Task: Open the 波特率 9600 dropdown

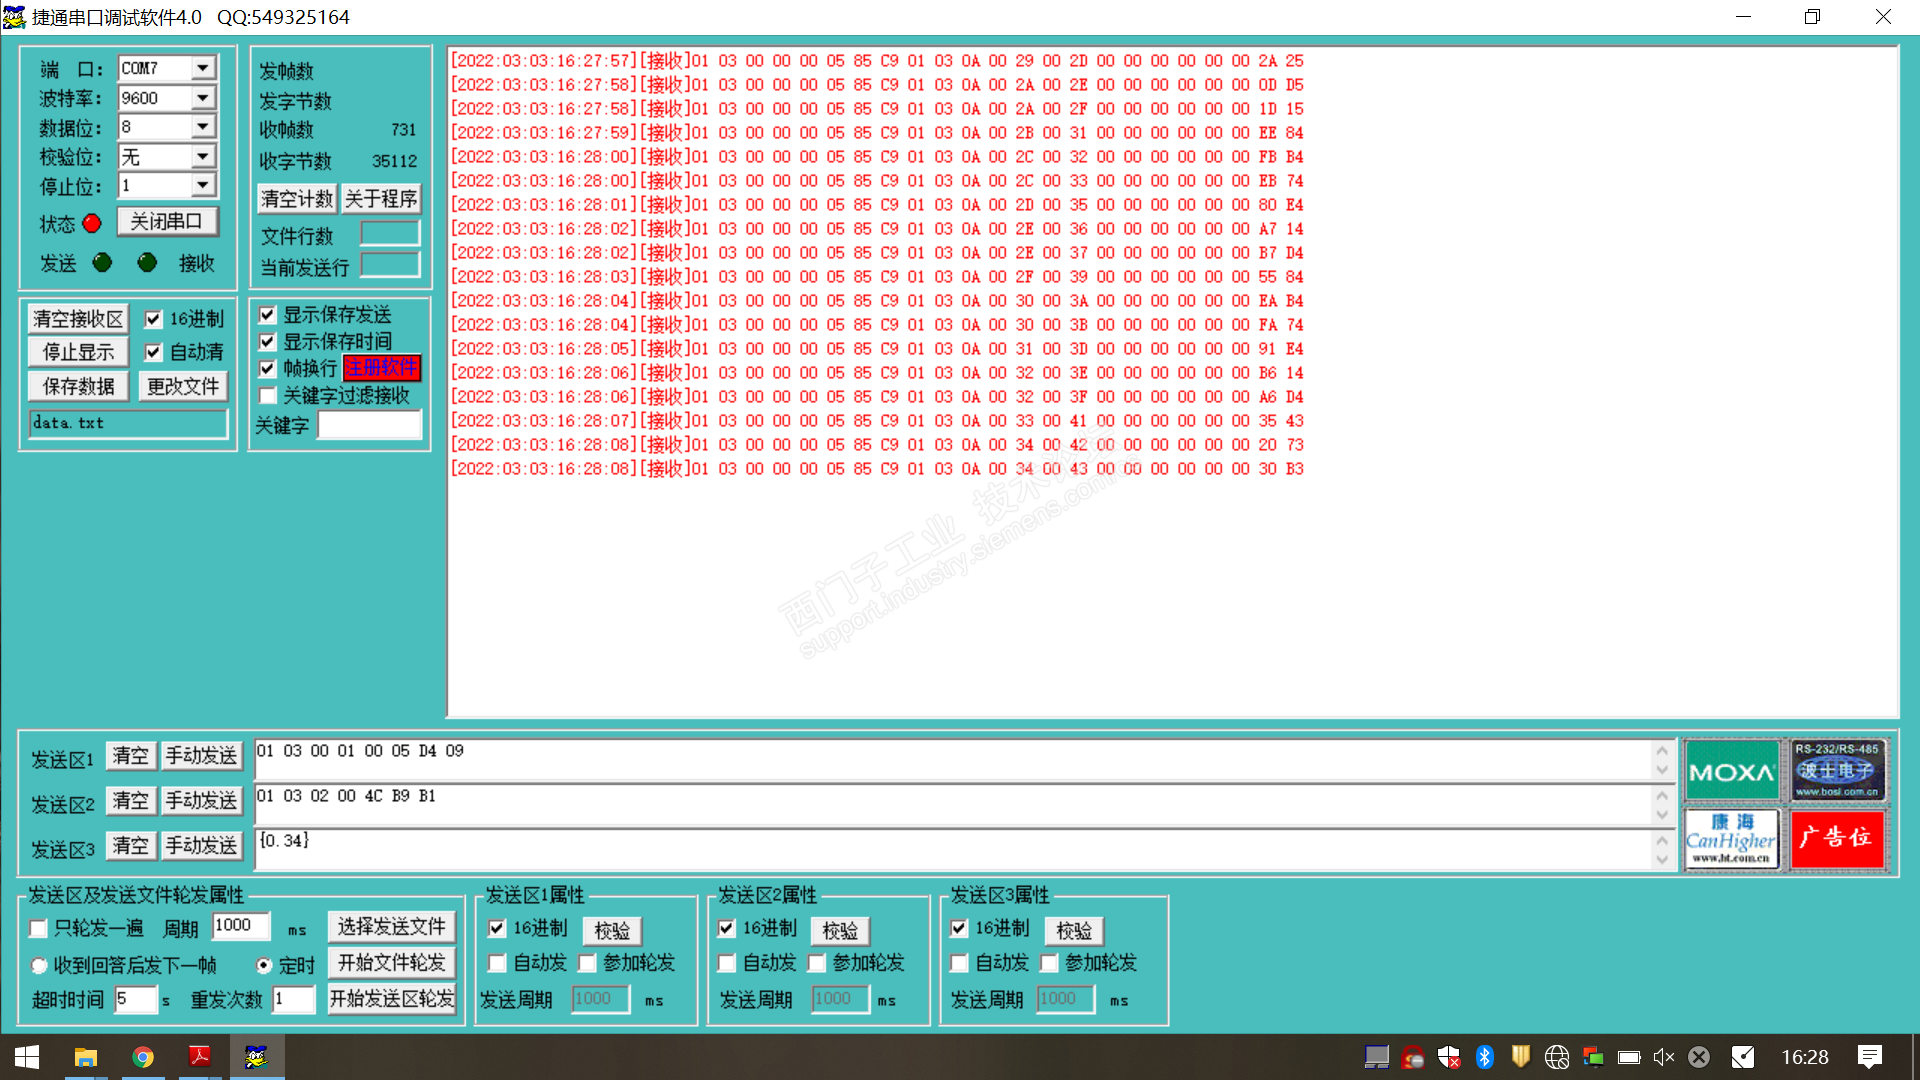Action: (203, 98)
